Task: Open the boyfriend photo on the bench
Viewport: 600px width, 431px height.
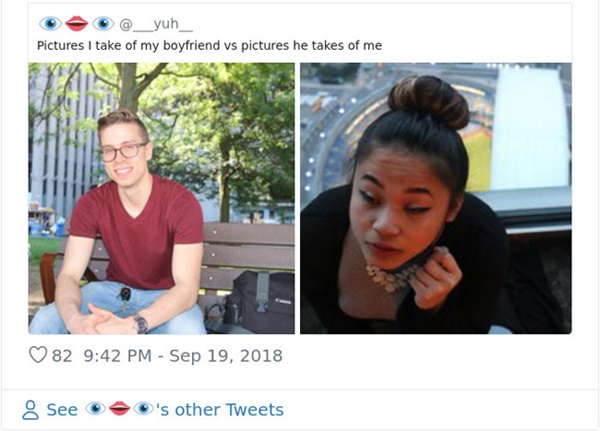Action: 161,198
